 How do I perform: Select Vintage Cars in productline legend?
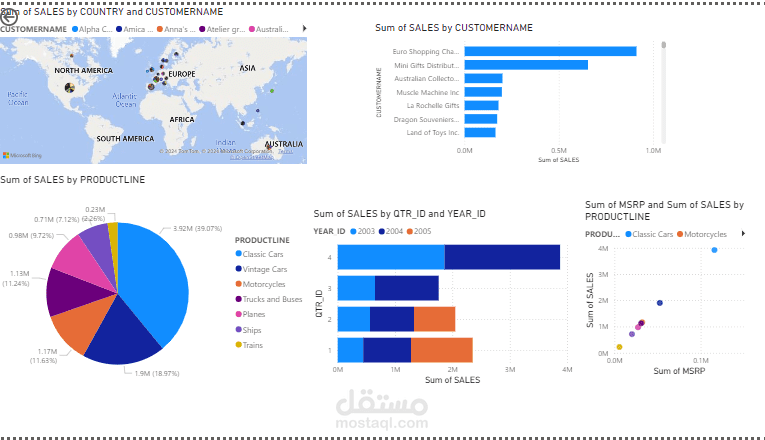tap(261, 269)
